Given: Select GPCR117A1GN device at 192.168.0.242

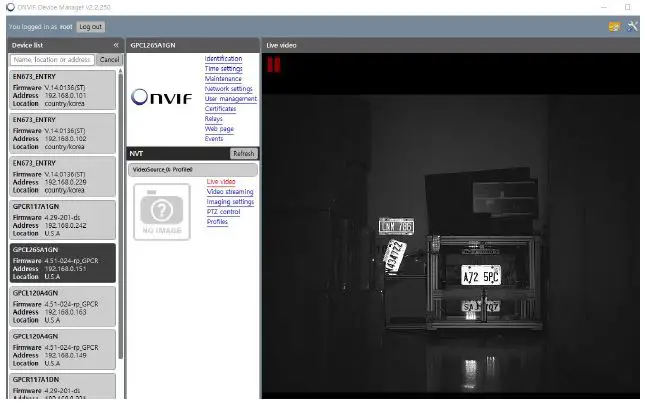Looking at the screenshot, I should click(x=63, y=220).
